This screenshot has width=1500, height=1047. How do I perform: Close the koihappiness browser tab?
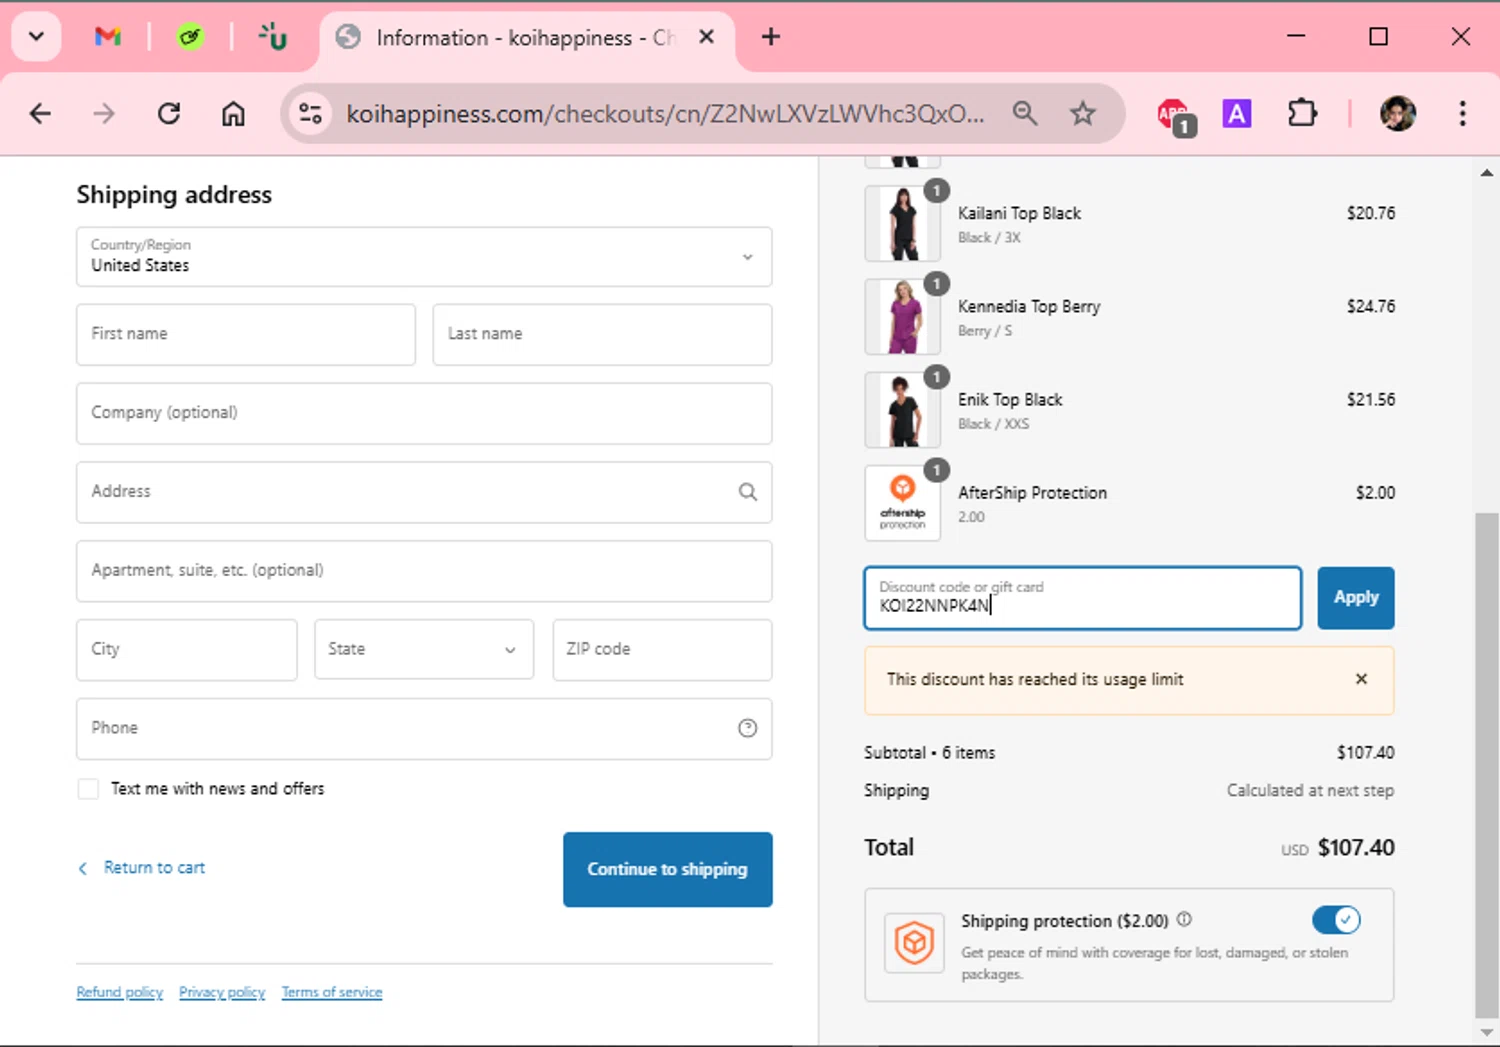click(706, 37)
